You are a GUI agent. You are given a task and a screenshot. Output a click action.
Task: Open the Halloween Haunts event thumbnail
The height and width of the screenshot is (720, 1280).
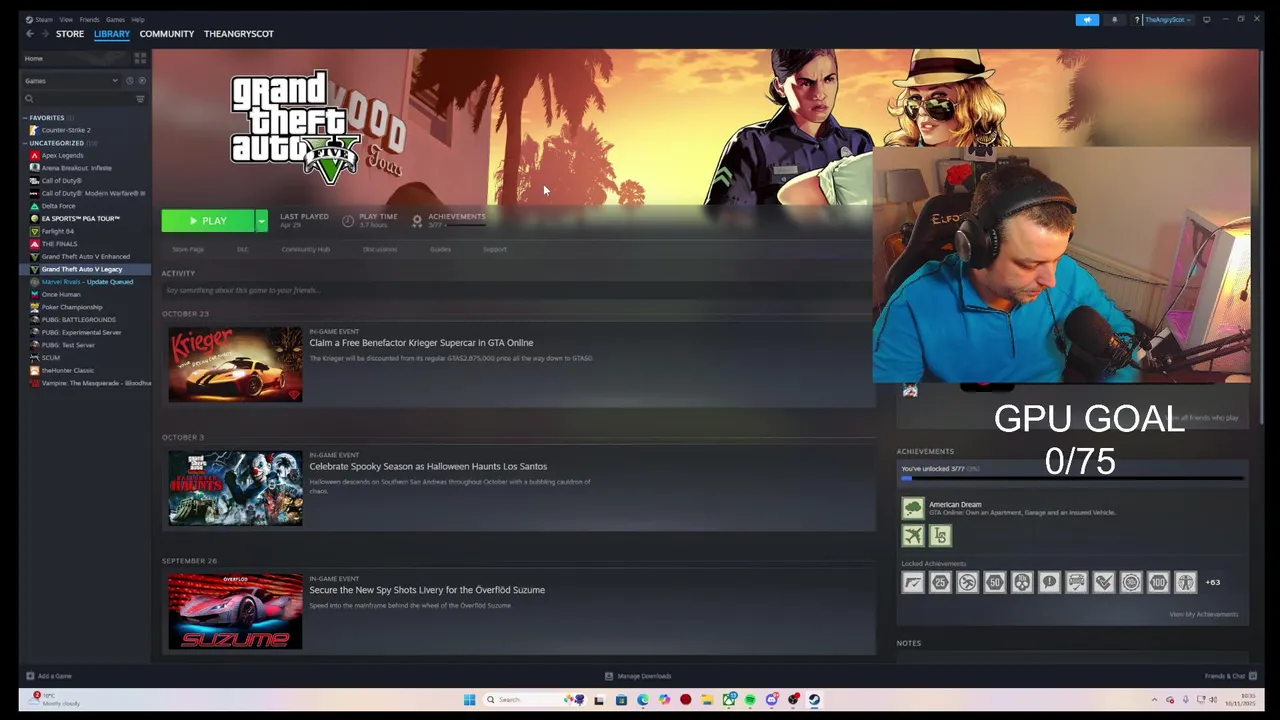pos(235,488)
